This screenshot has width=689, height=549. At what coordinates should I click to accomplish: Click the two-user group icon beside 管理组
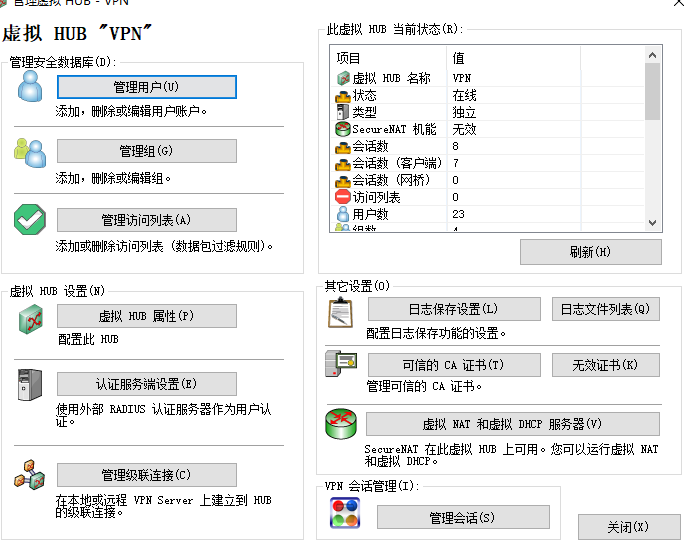click(30, 153)
